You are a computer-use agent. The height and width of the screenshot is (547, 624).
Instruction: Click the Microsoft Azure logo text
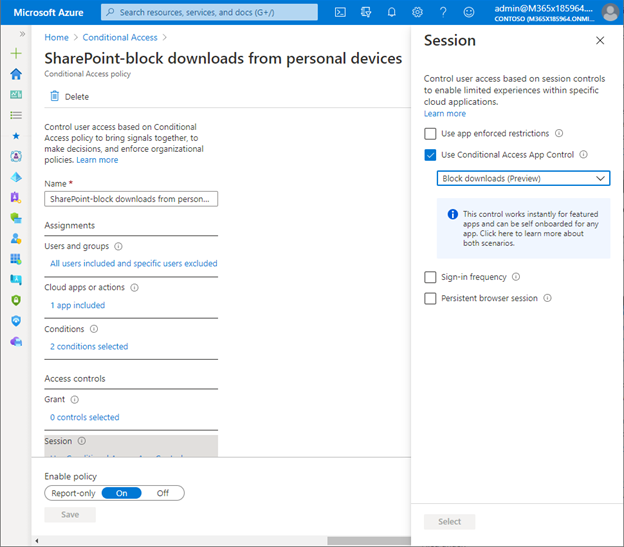tap(48, 13)
